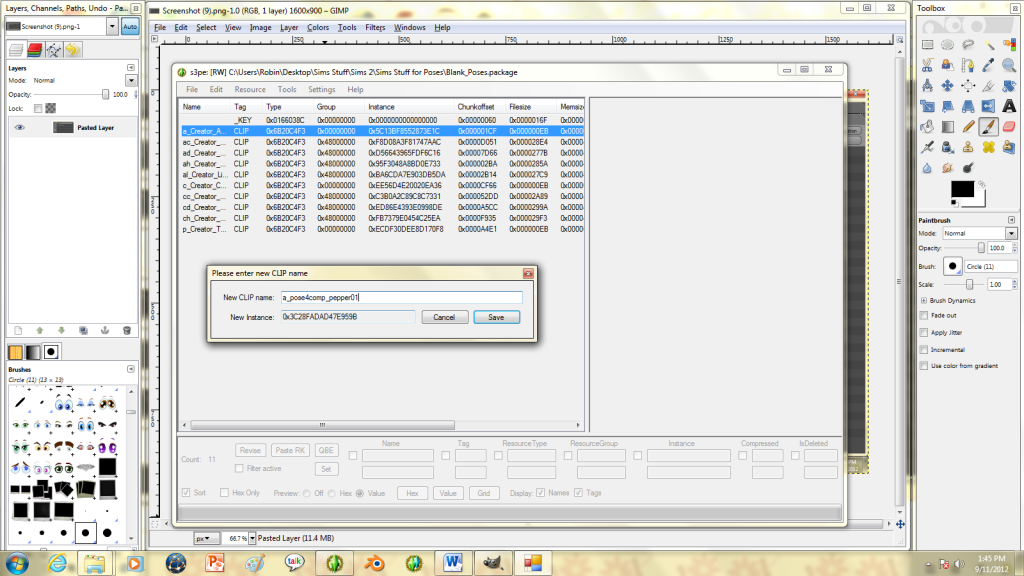This screenshot has height=576, width=1024.
Task: Select the Scale tool
Action: (927, 106)
